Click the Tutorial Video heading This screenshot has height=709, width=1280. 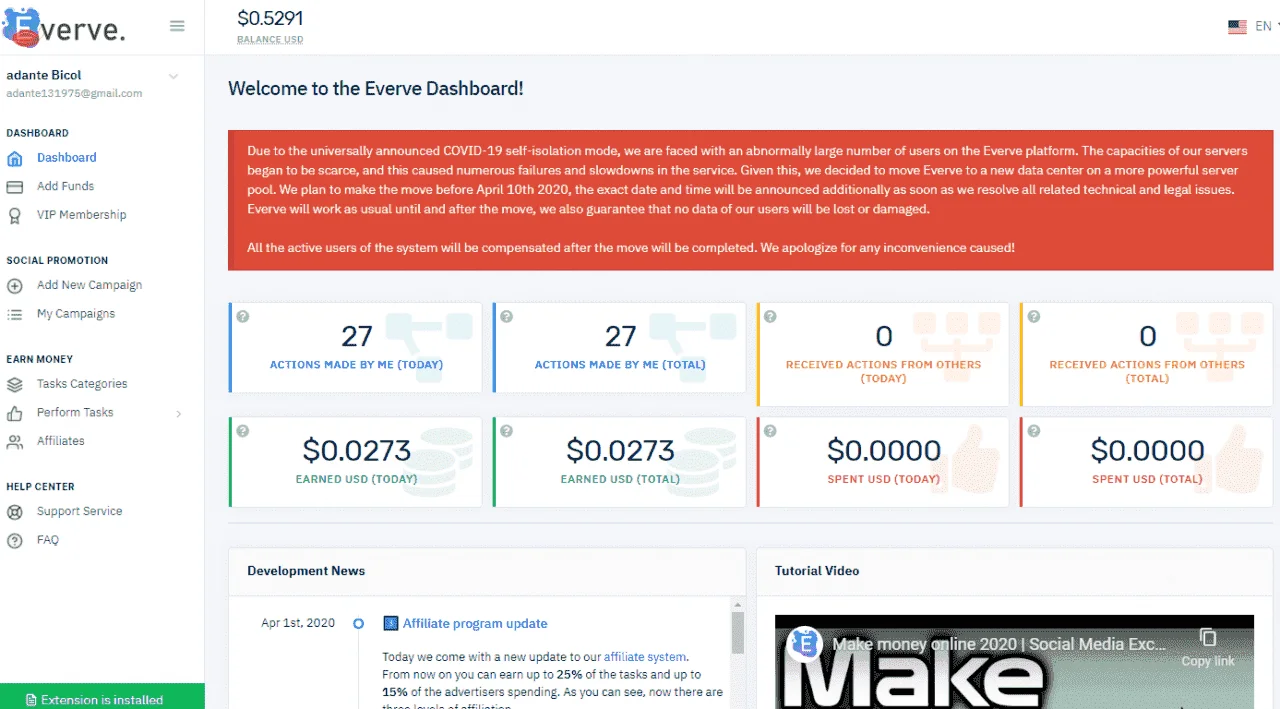[x=817, y=571]
